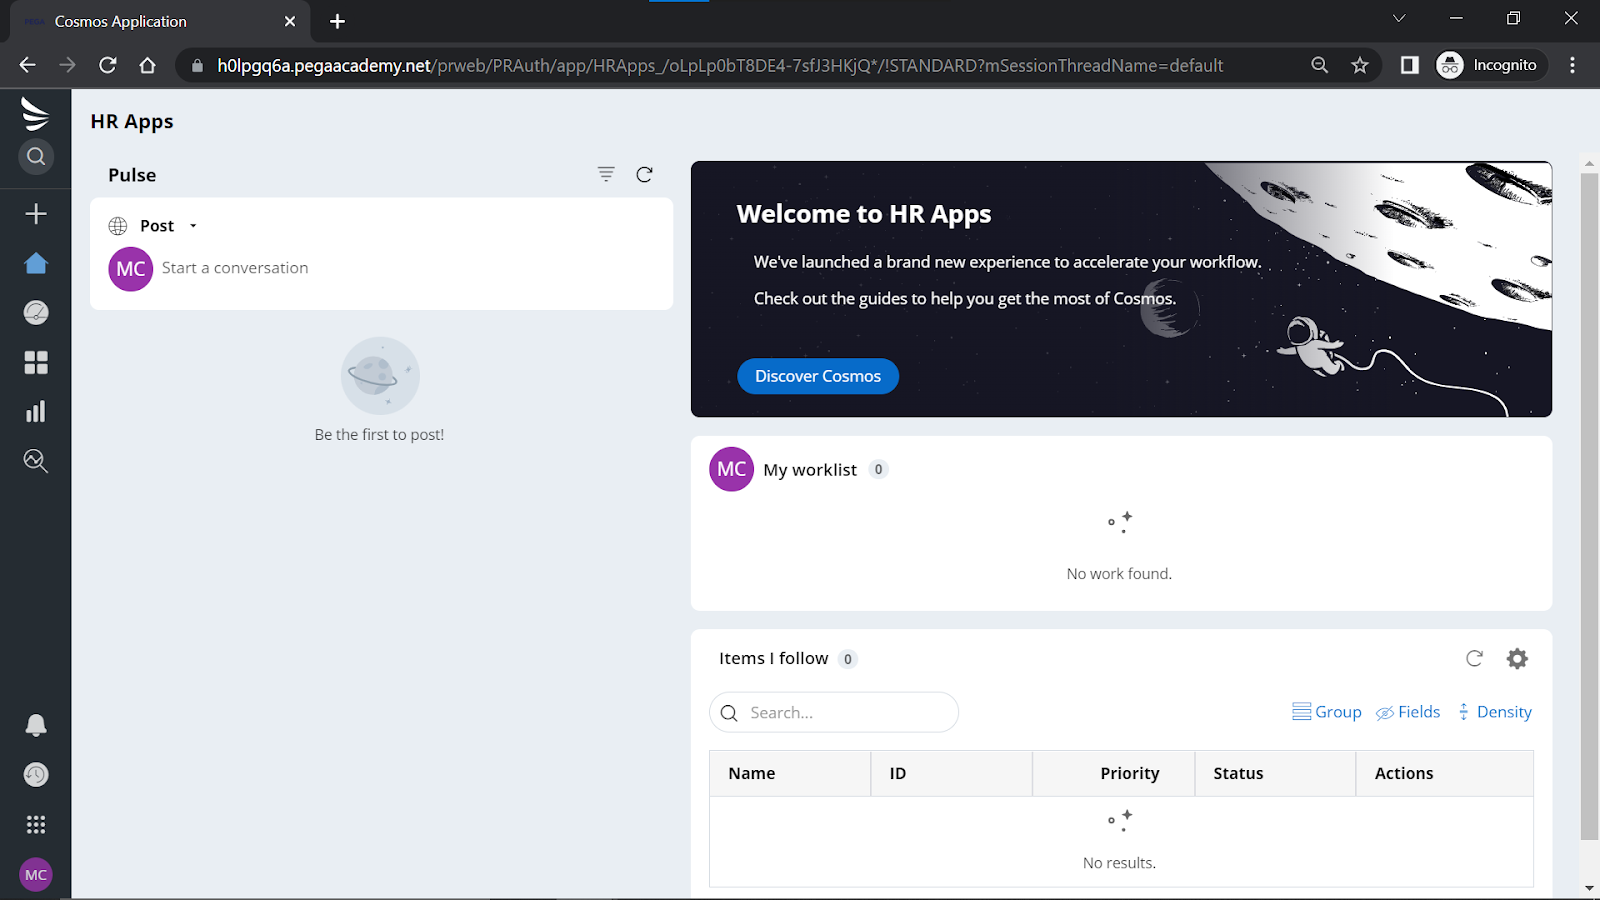Open the bar chart reports icon
This screenshot has height=900, width=1600.
point(36,411)
